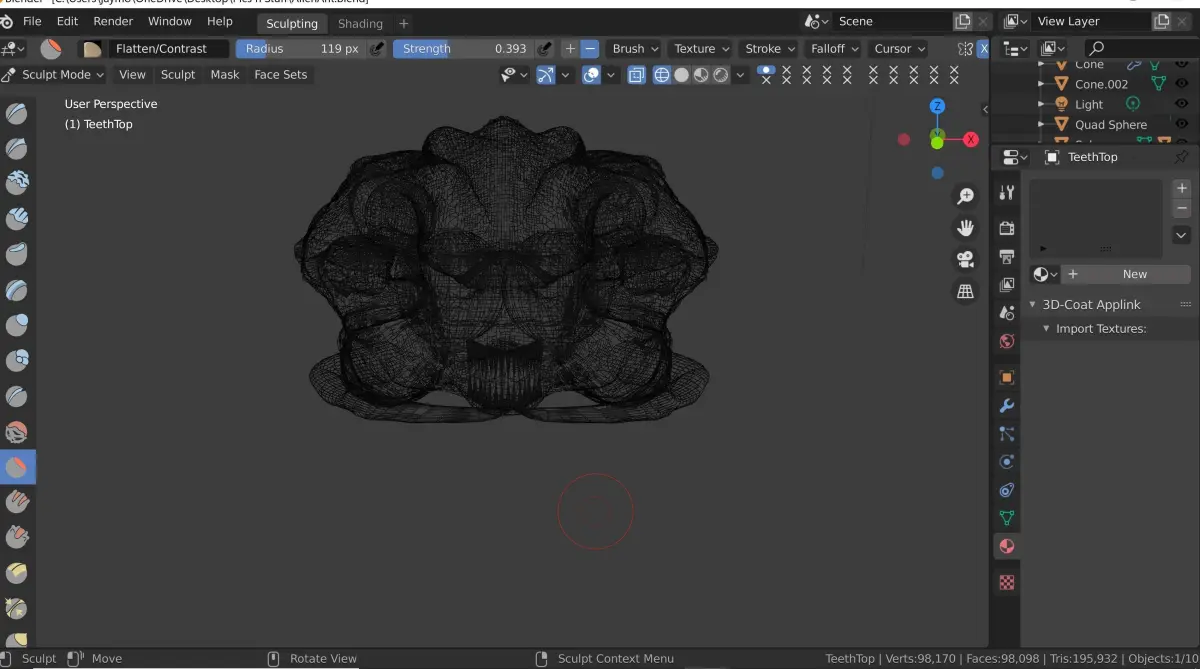The height and width of the screenshot is (669, 1200).
Task: Open the Render properties tab
Action: (x=1007, y=228)
